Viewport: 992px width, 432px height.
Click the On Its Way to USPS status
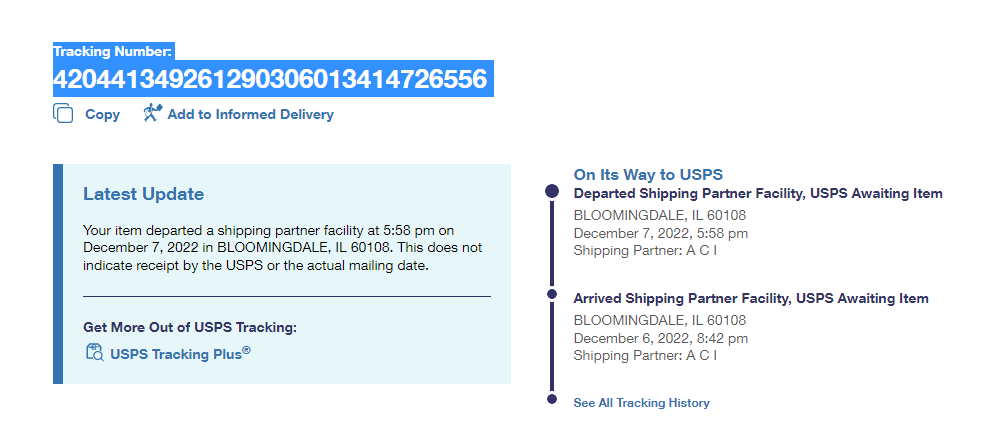[x=648, y=175]
